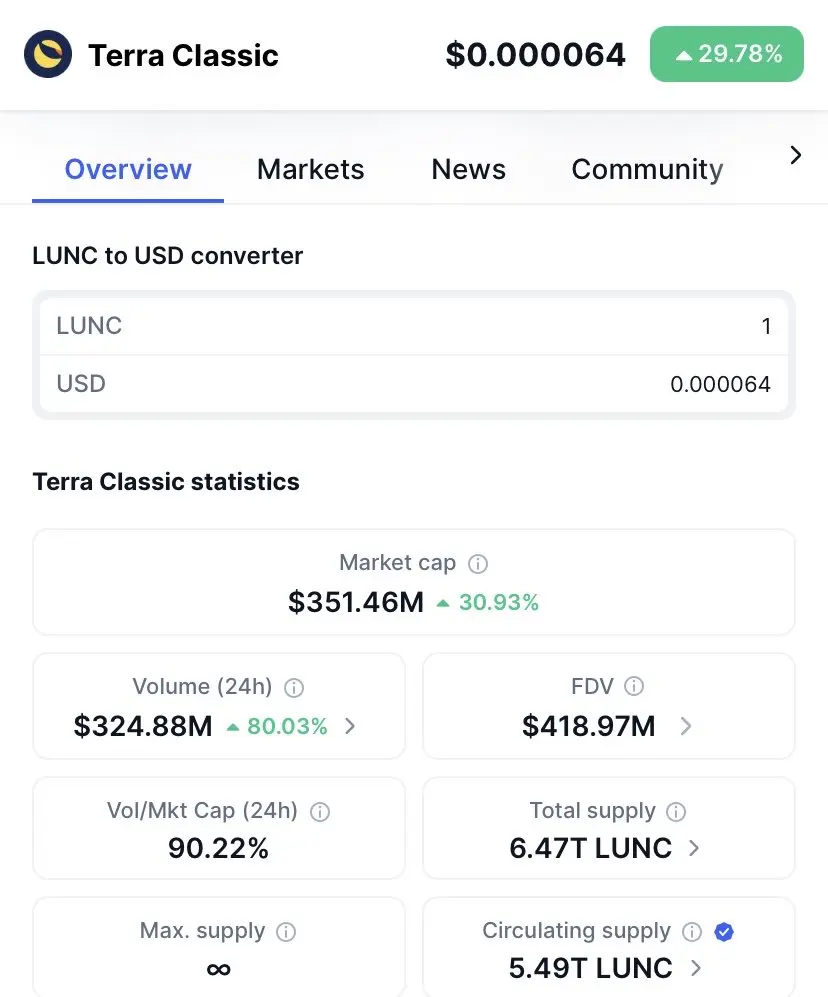Viewport: 828px width, 997px height.
Task: Go to the Community tab
Action: click(647, 169)
